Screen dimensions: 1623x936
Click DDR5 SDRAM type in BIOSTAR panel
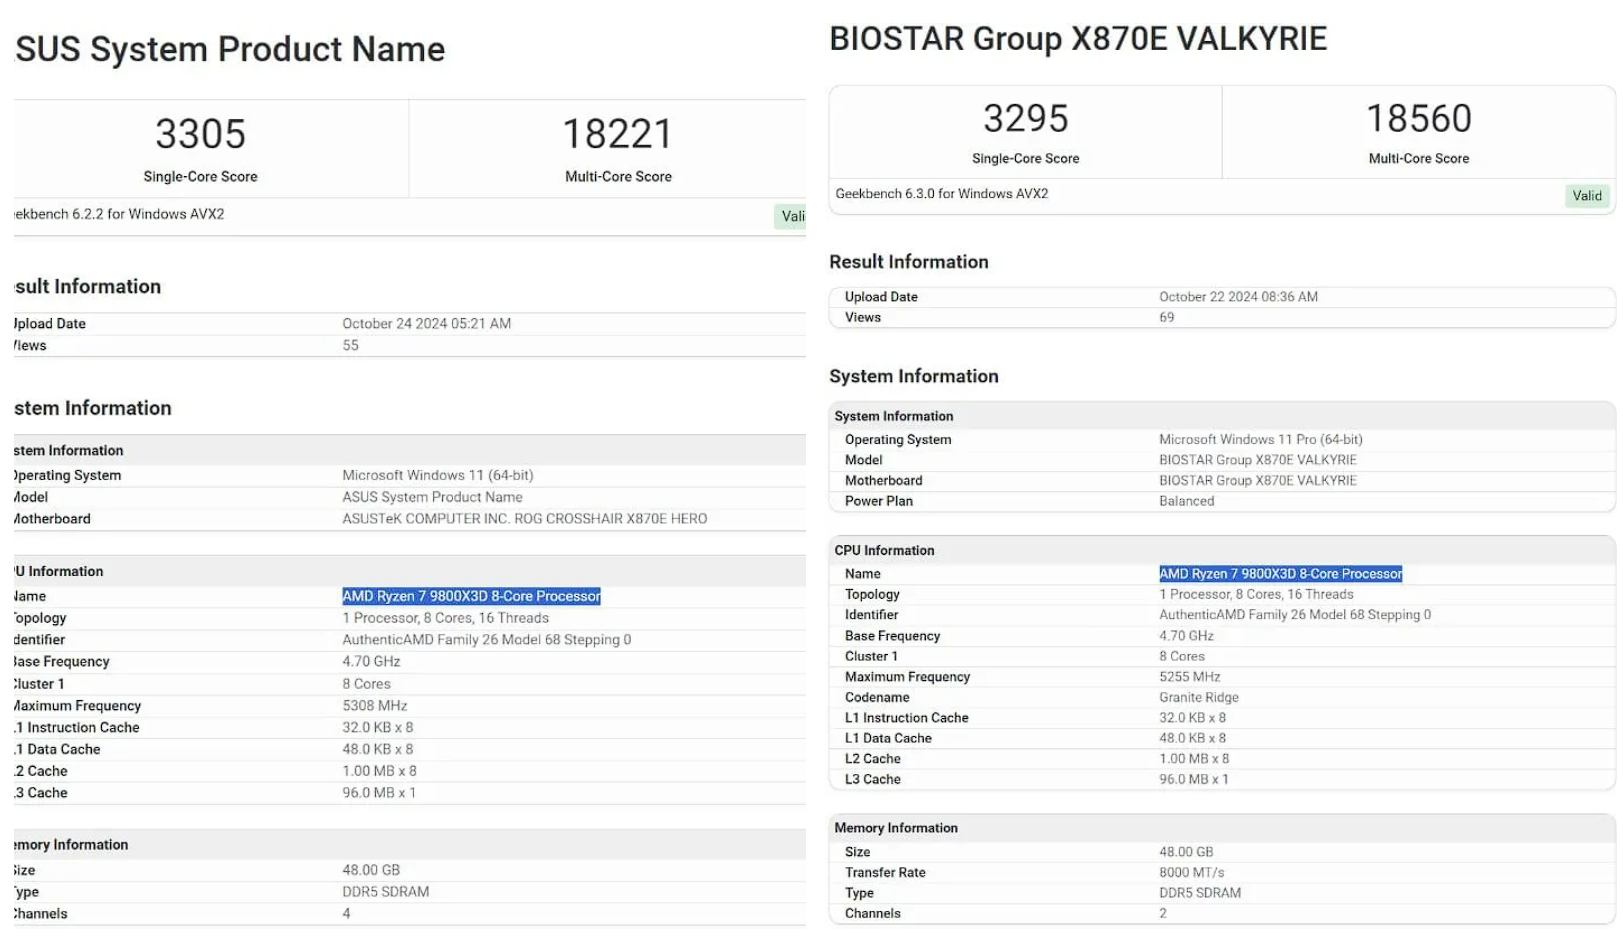[x=1199, y=894]
